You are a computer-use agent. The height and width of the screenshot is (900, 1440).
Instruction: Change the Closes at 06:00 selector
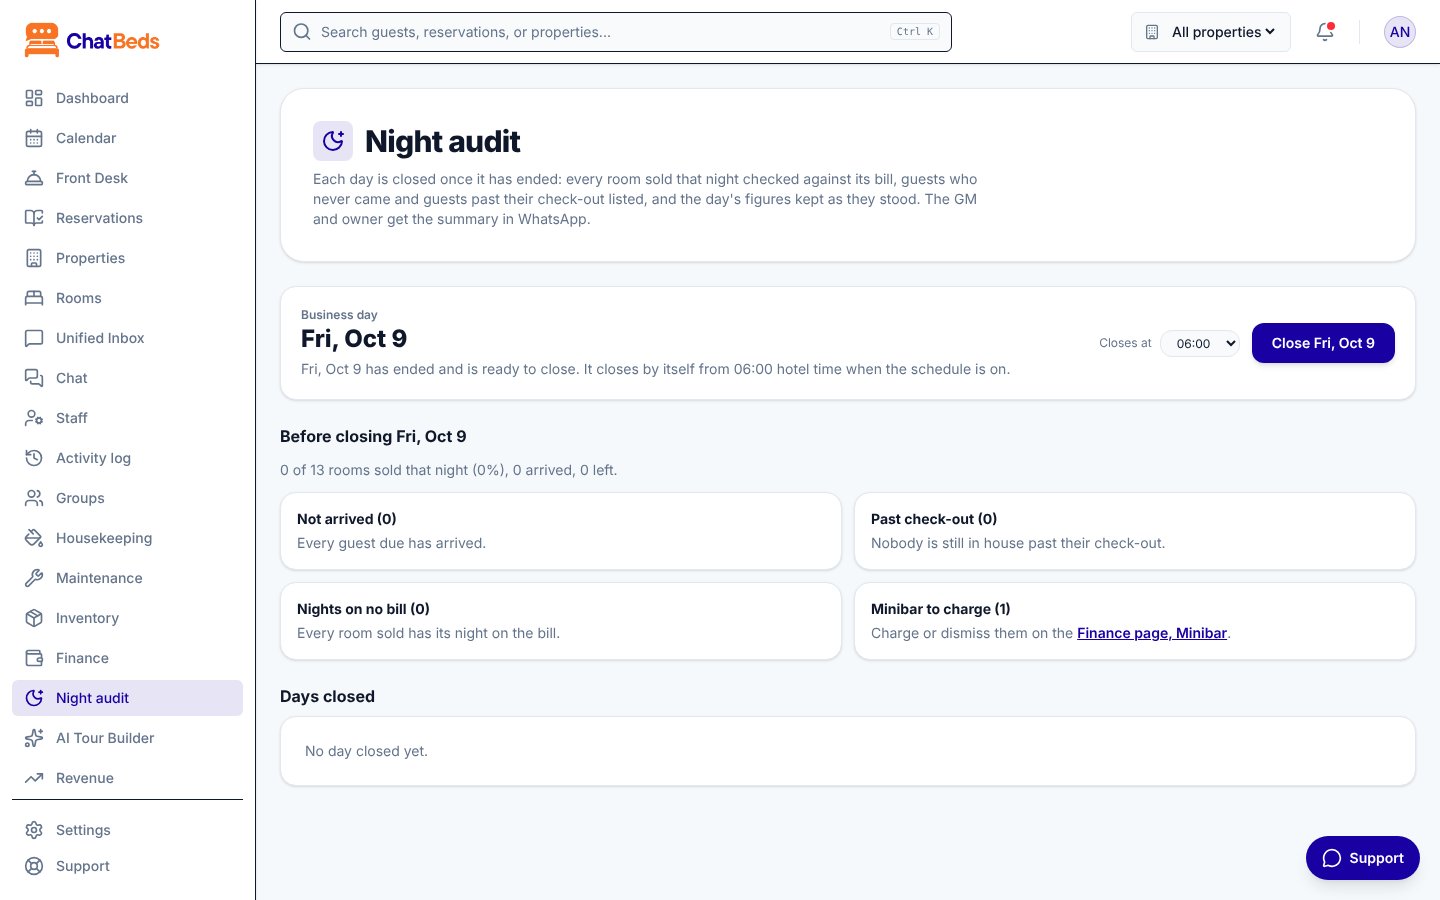(x=1200, y=343)
